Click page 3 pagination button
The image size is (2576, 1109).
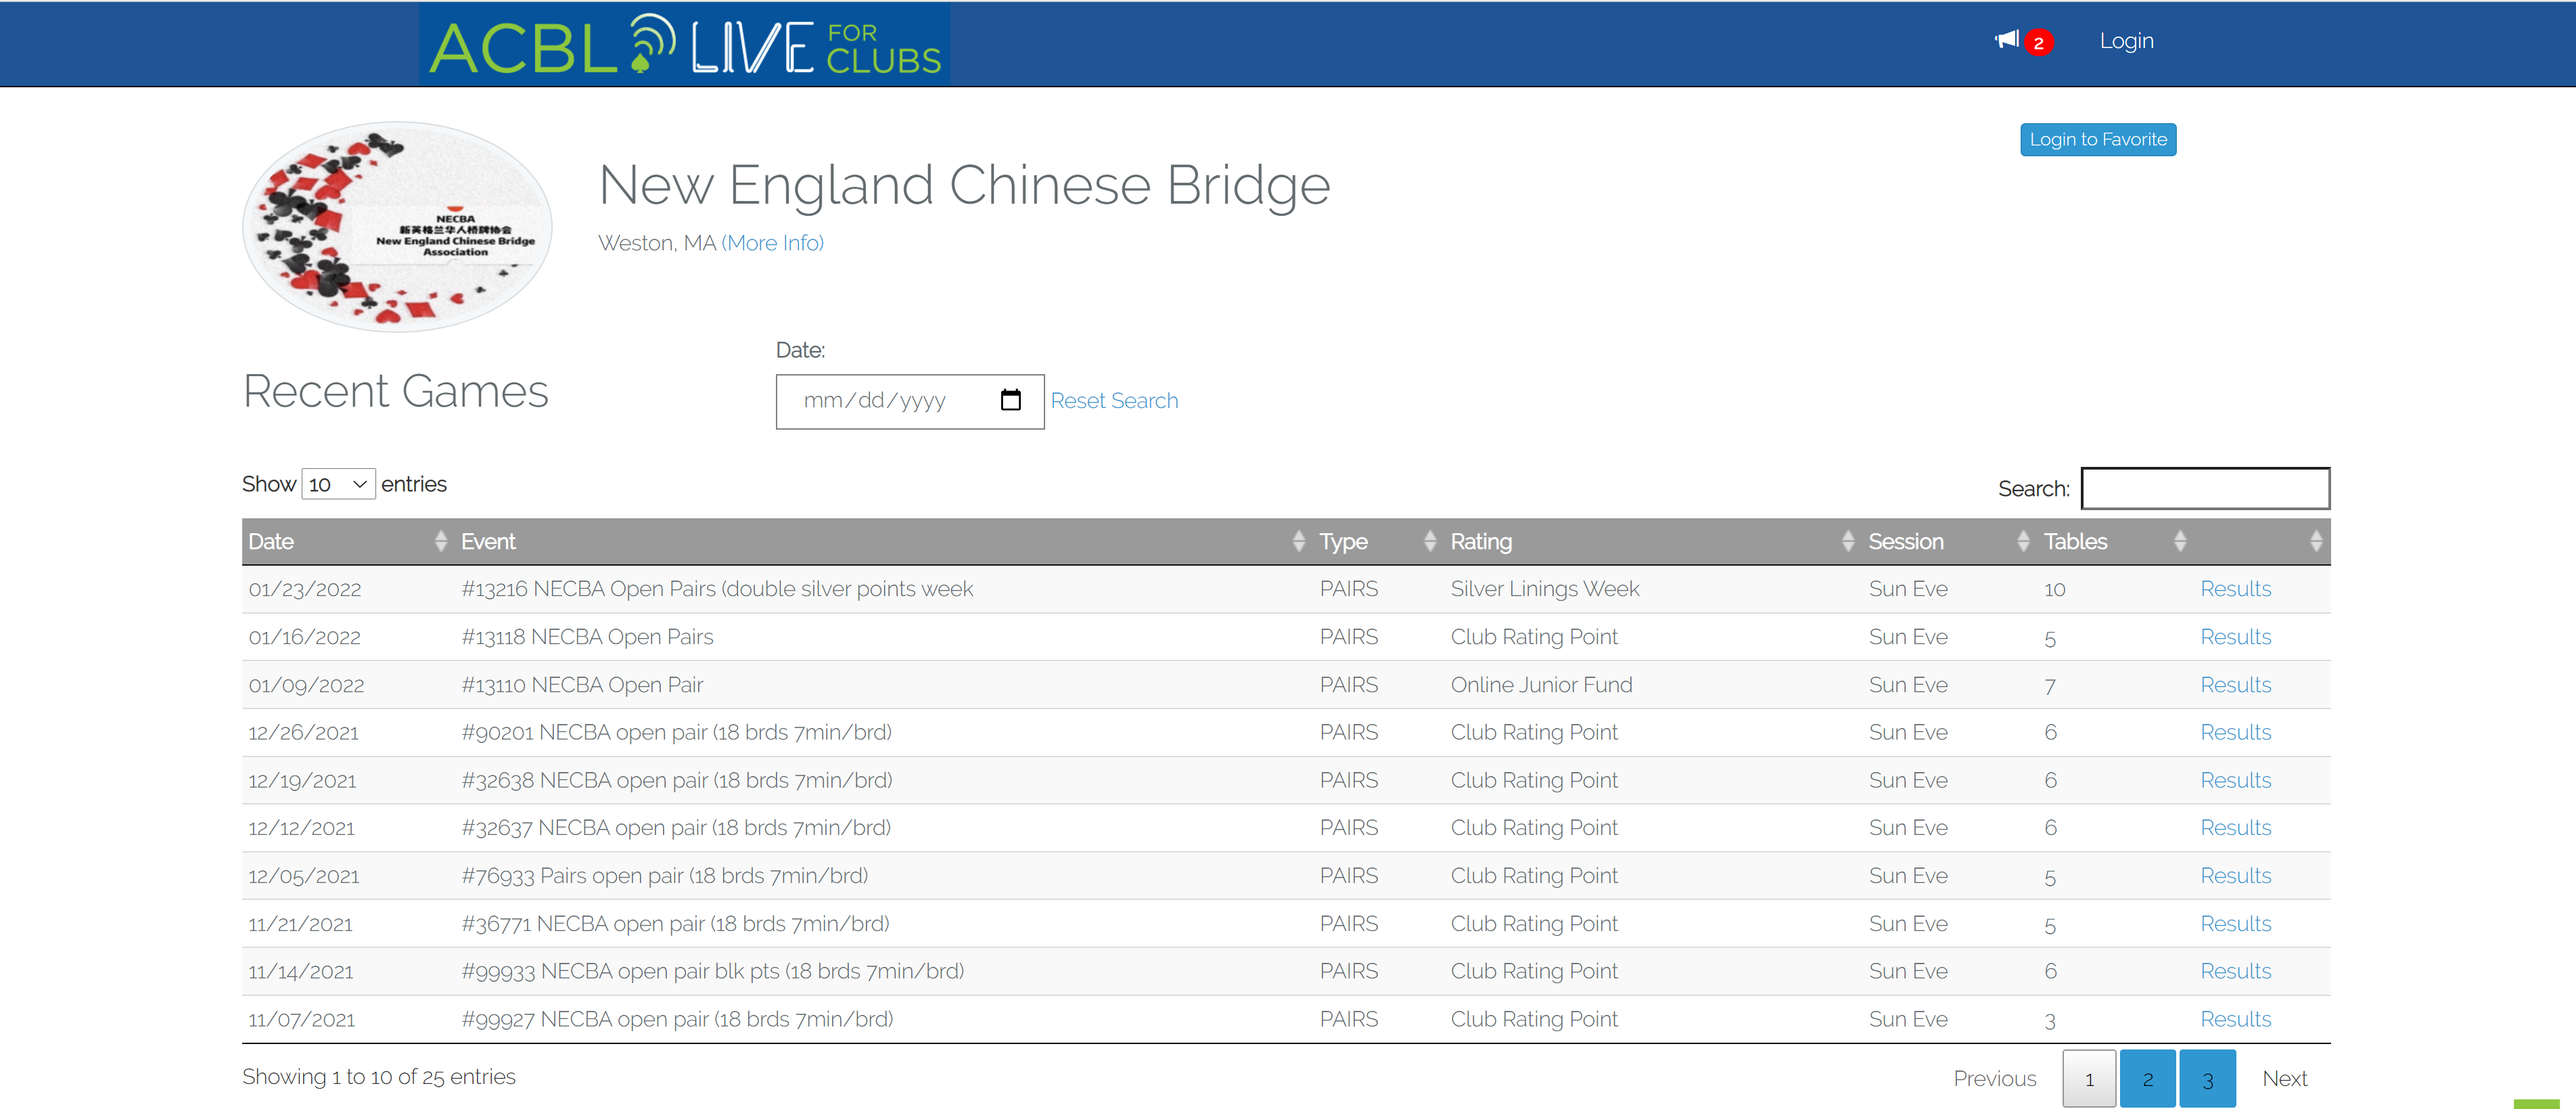coord(2208,1078)
